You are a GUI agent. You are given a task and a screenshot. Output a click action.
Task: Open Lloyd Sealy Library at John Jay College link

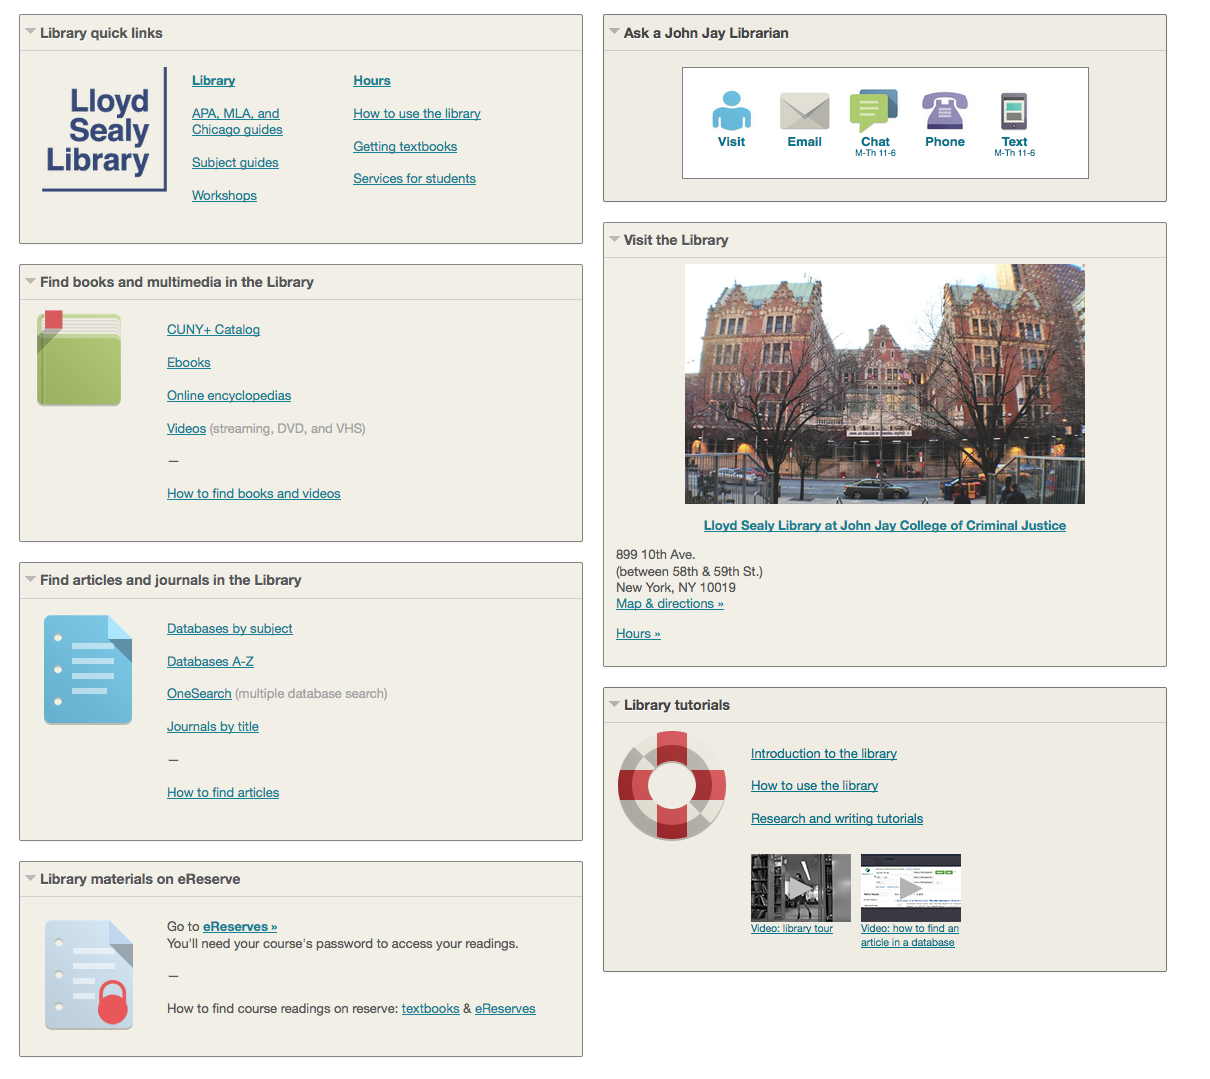(x=884, y=525)
